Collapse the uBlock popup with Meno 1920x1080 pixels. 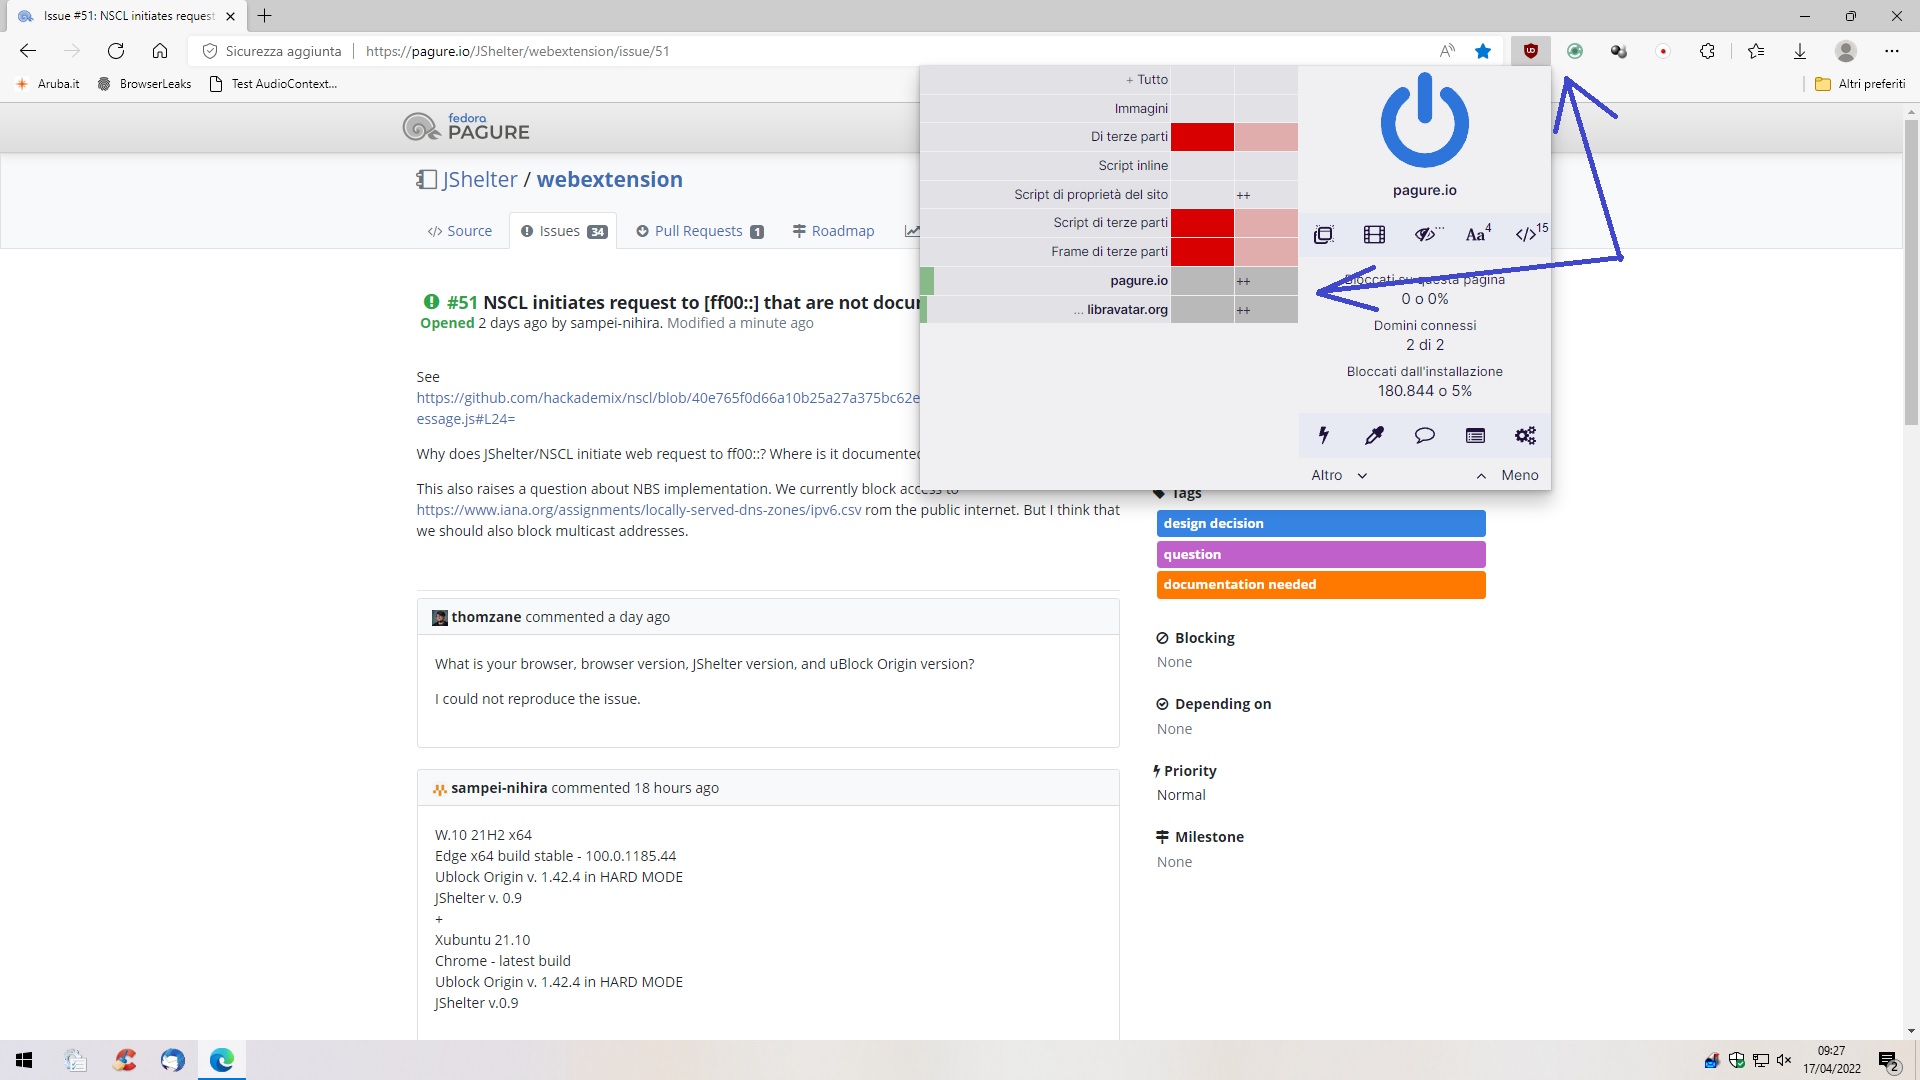pos(1508,475)
